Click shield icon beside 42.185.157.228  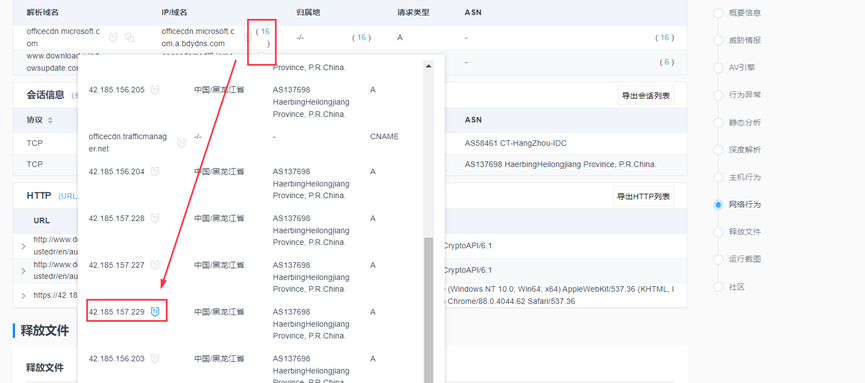(x=155, y=219)
